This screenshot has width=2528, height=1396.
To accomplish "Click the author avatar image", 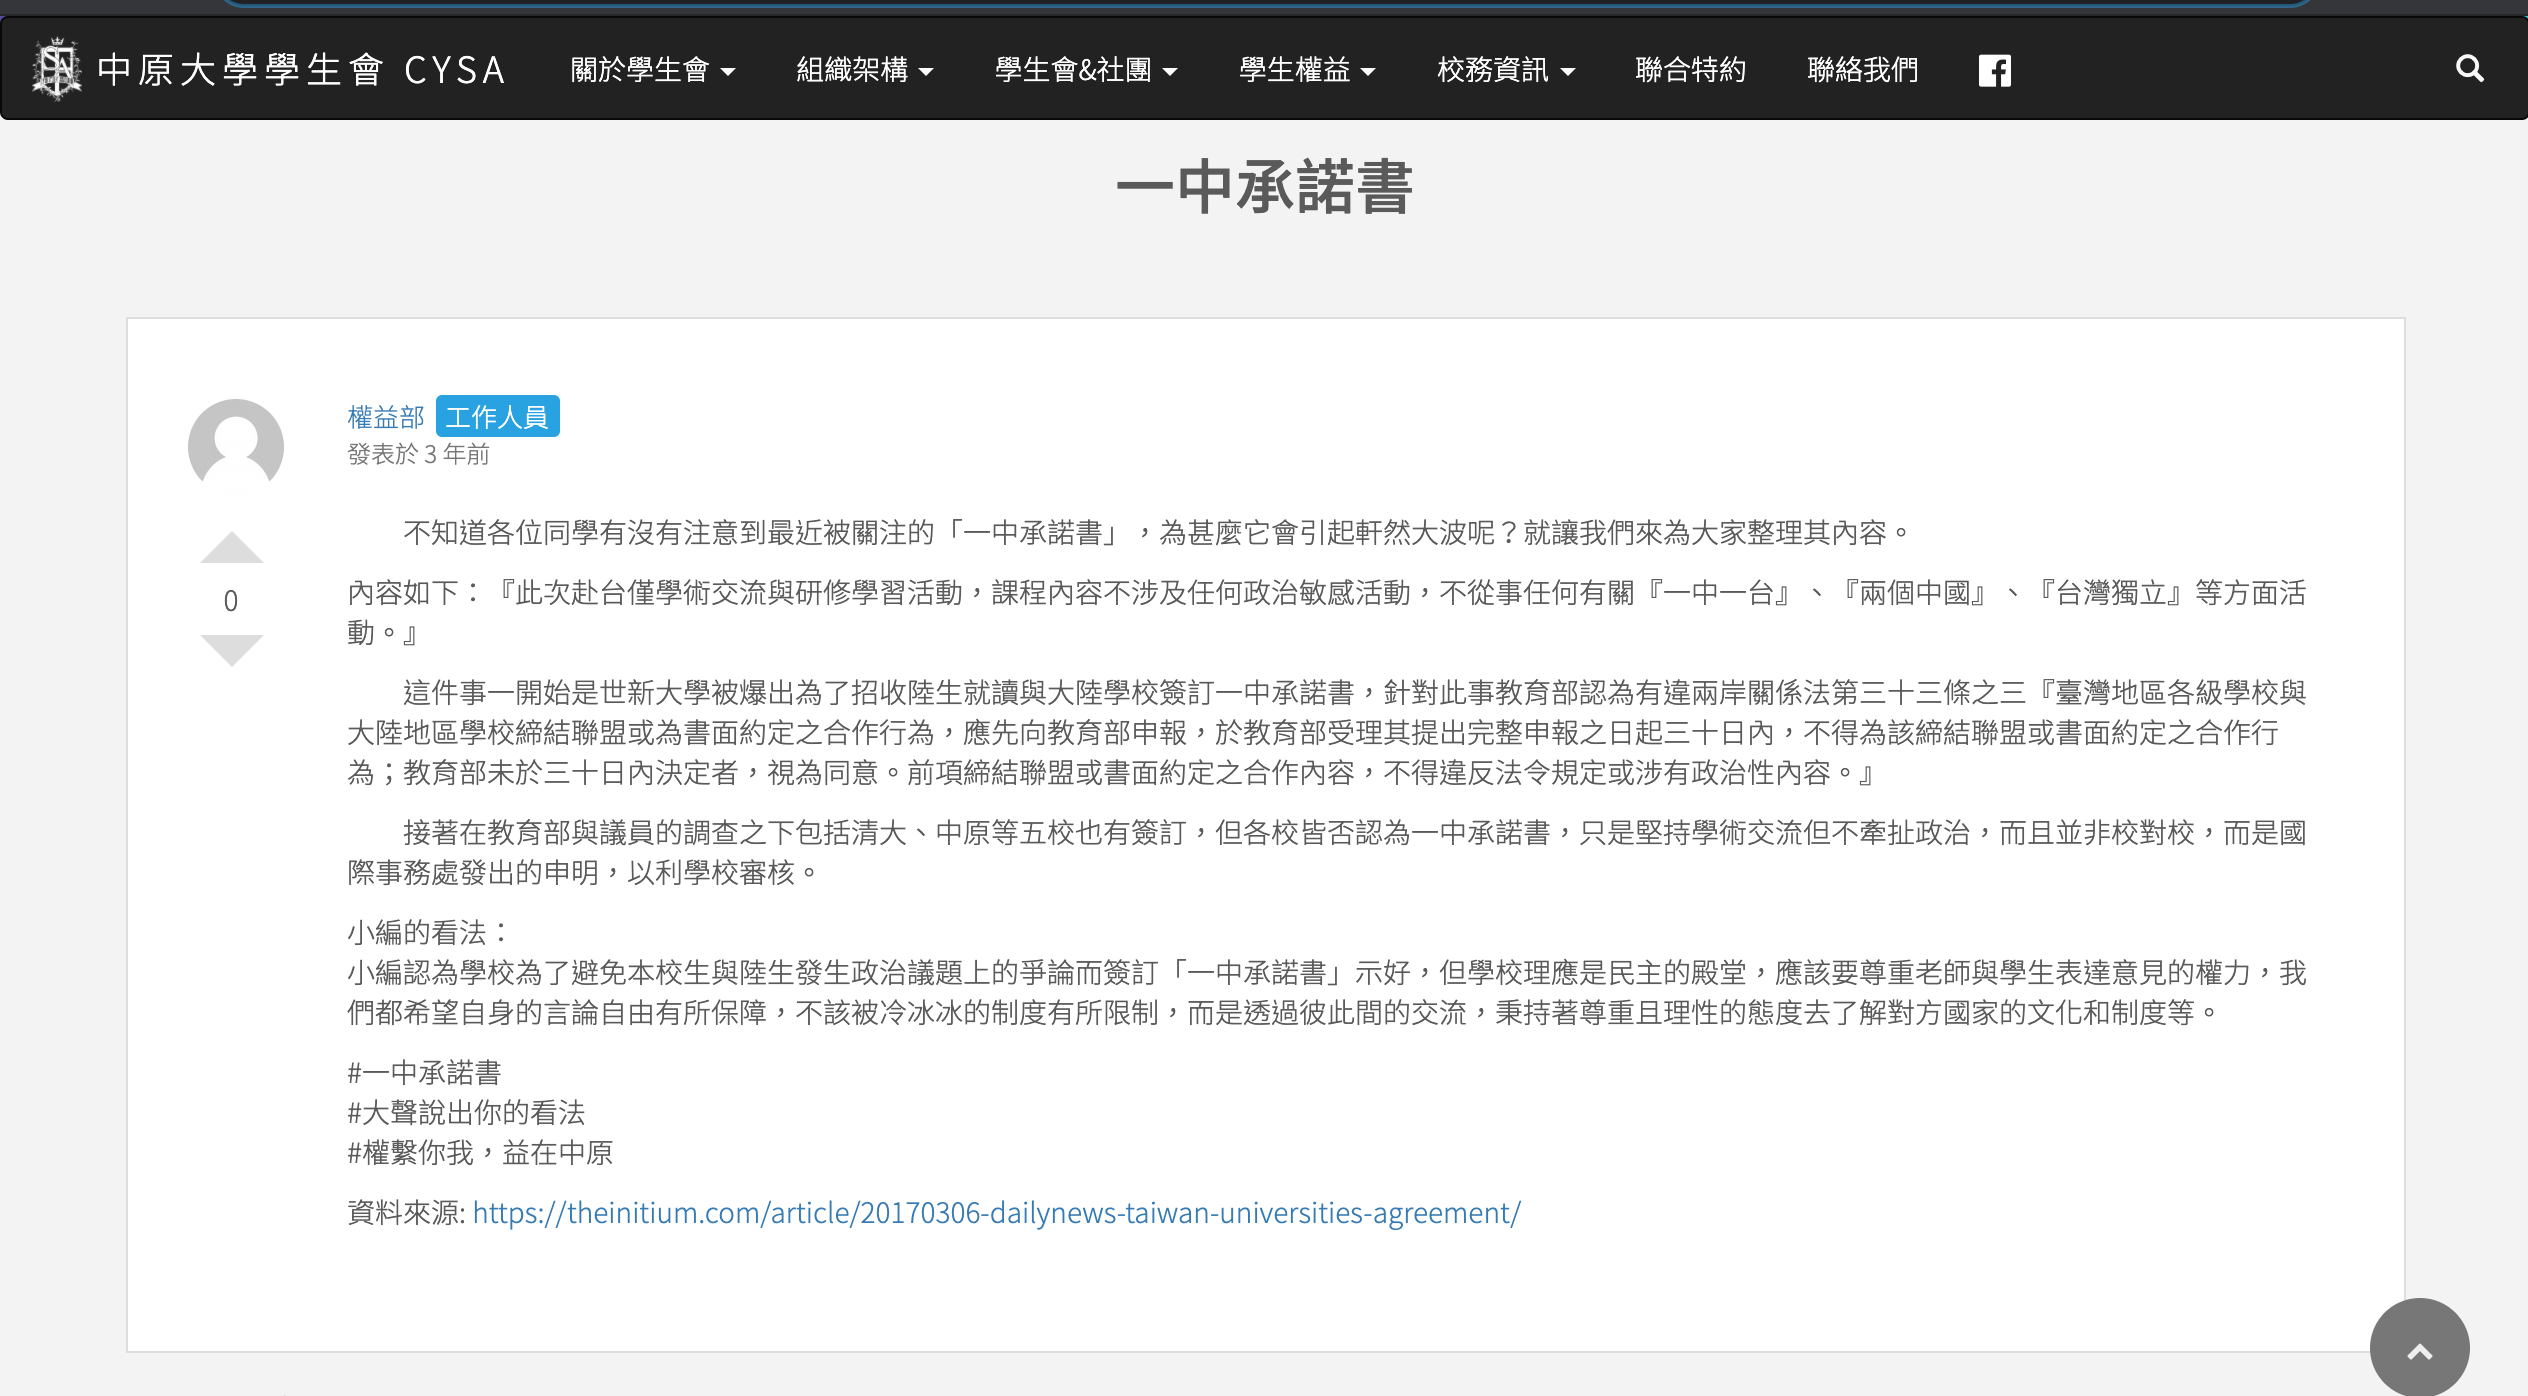I will [x=236, y=447].
